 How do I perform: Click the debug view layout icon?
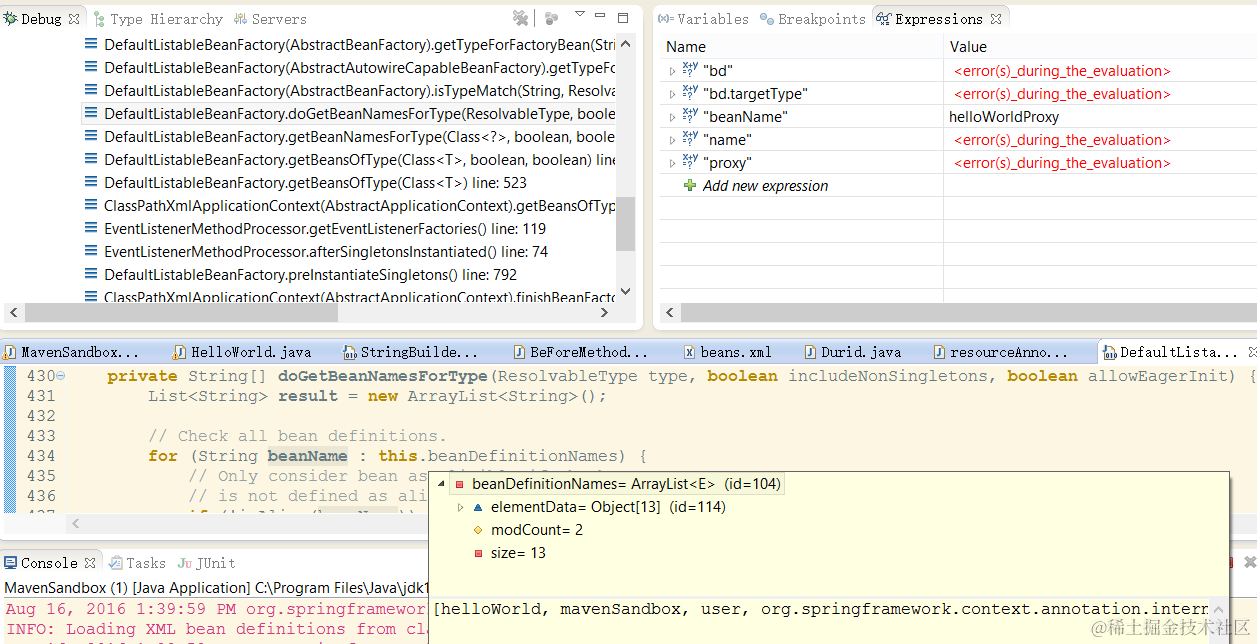click(552, 18)
